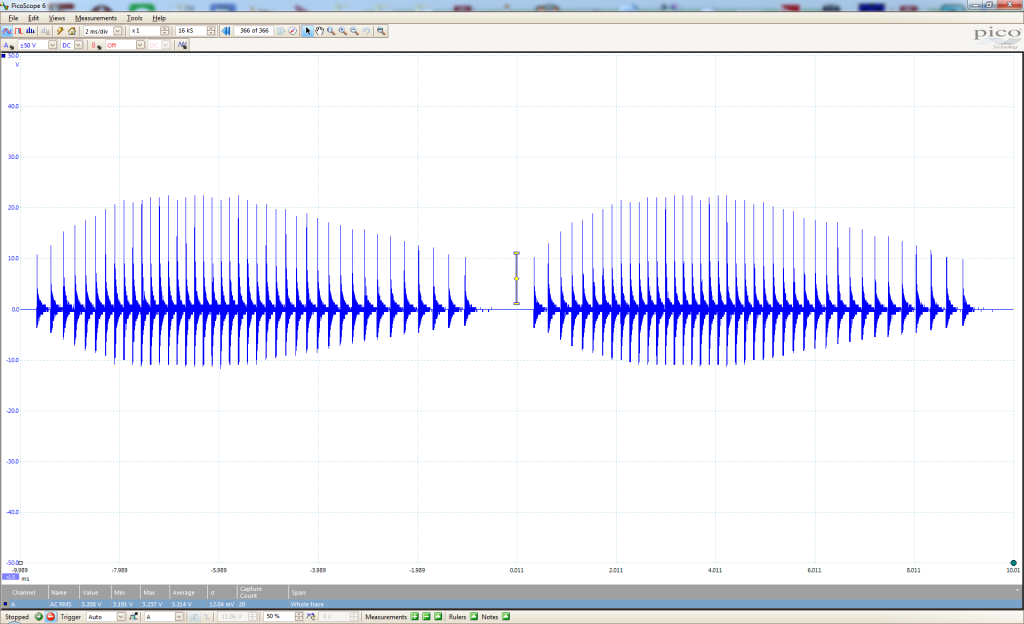Click the yellow trigger marker diamond
Screen dimensions: 1024x624
(x=516, y=279)
